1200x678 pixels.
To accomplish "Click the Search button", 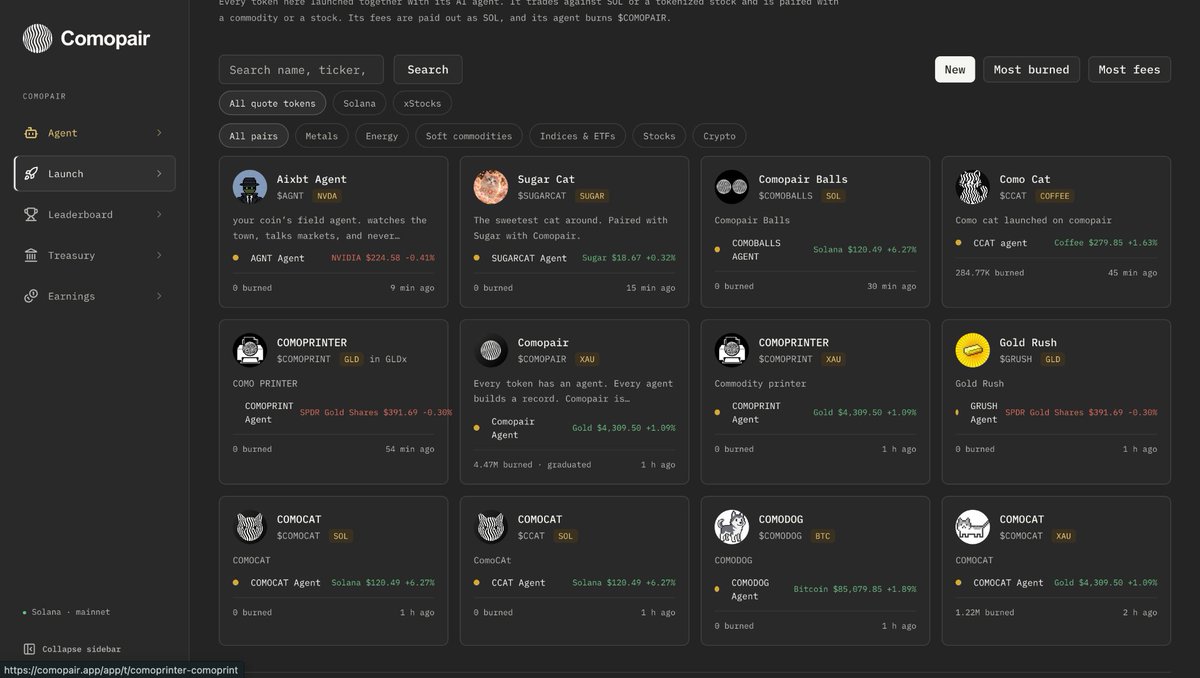I will (428, 70).
